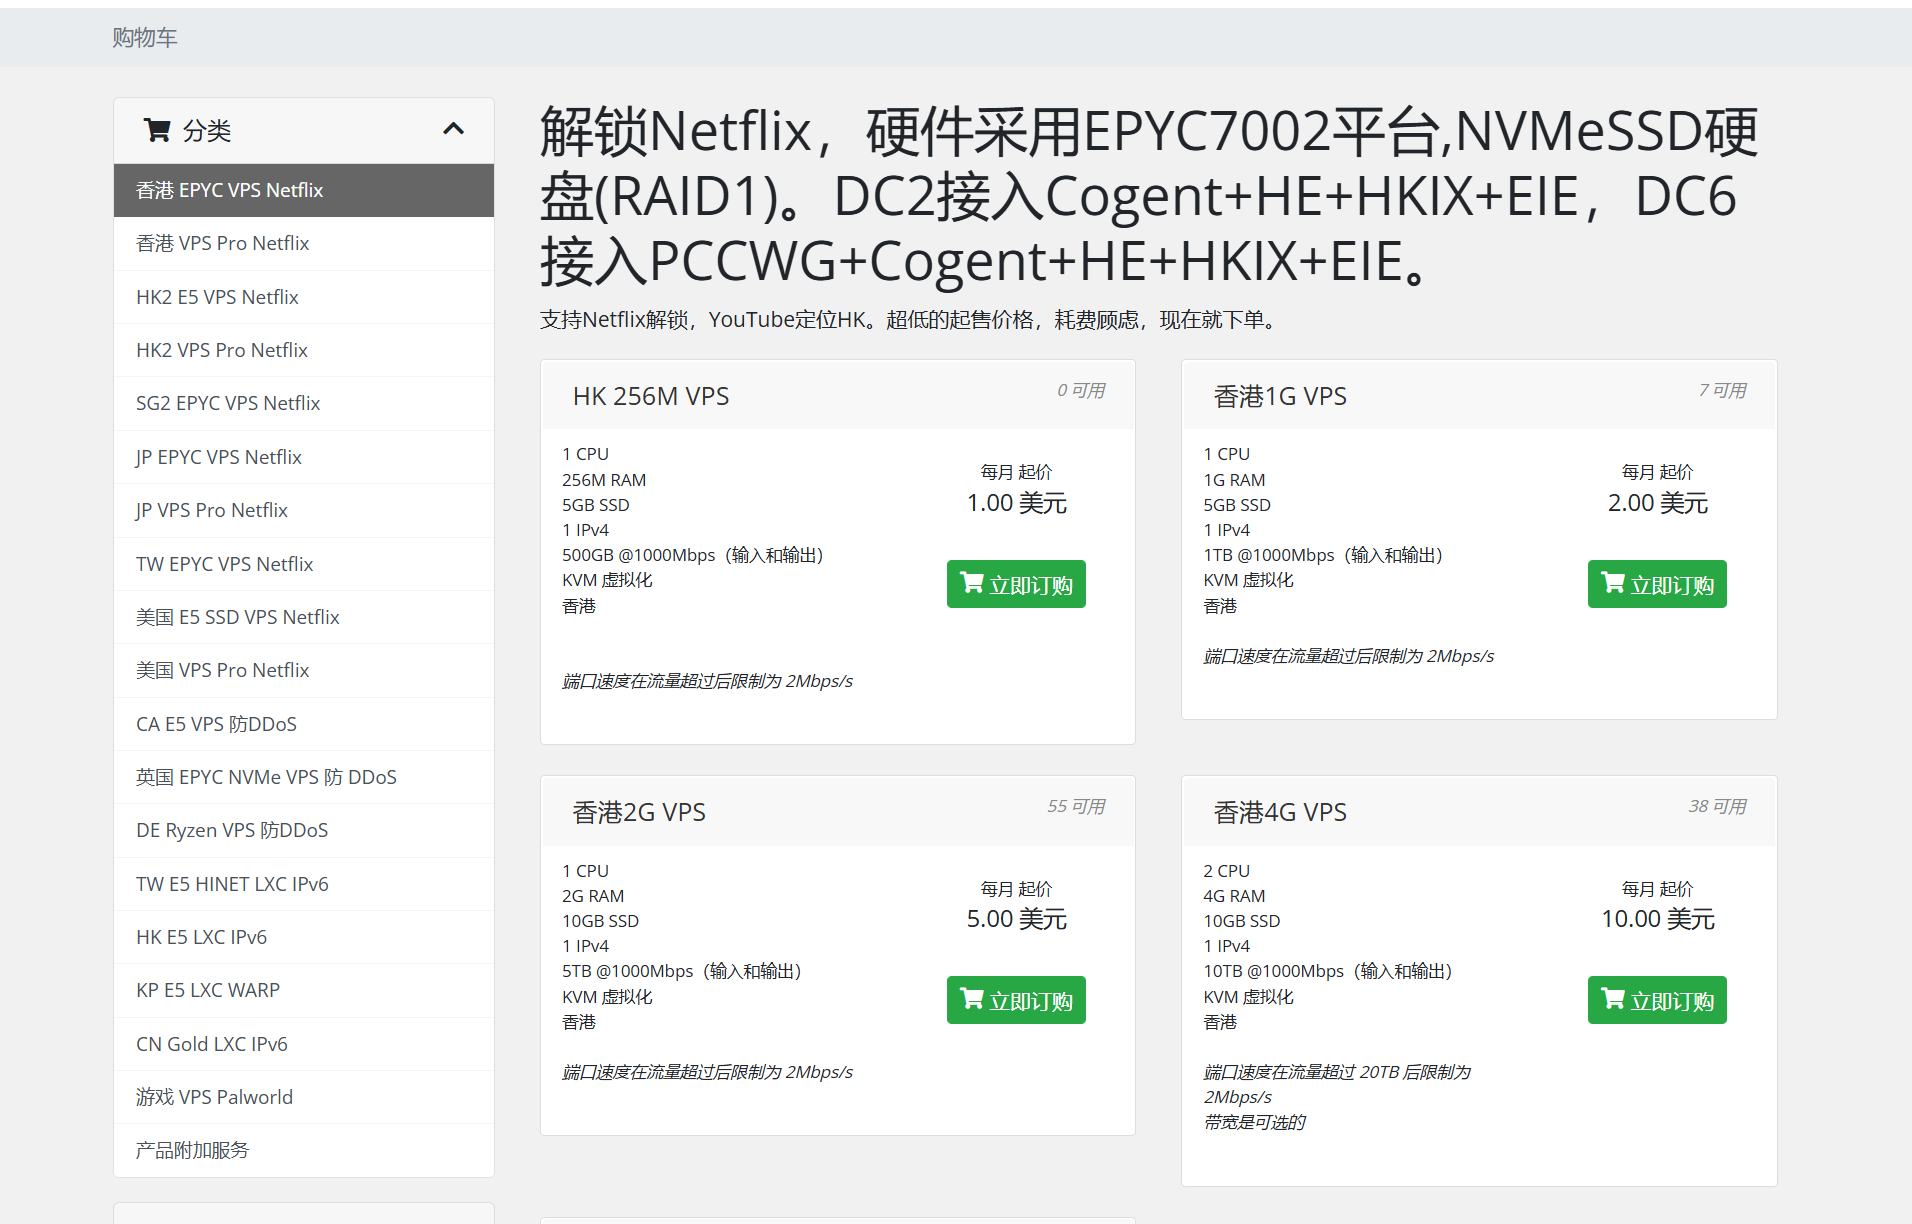This screenshot has width=1912, height=1224.
Task: Open 购物车 in the top navigation bar
Action: pos(145,37)
